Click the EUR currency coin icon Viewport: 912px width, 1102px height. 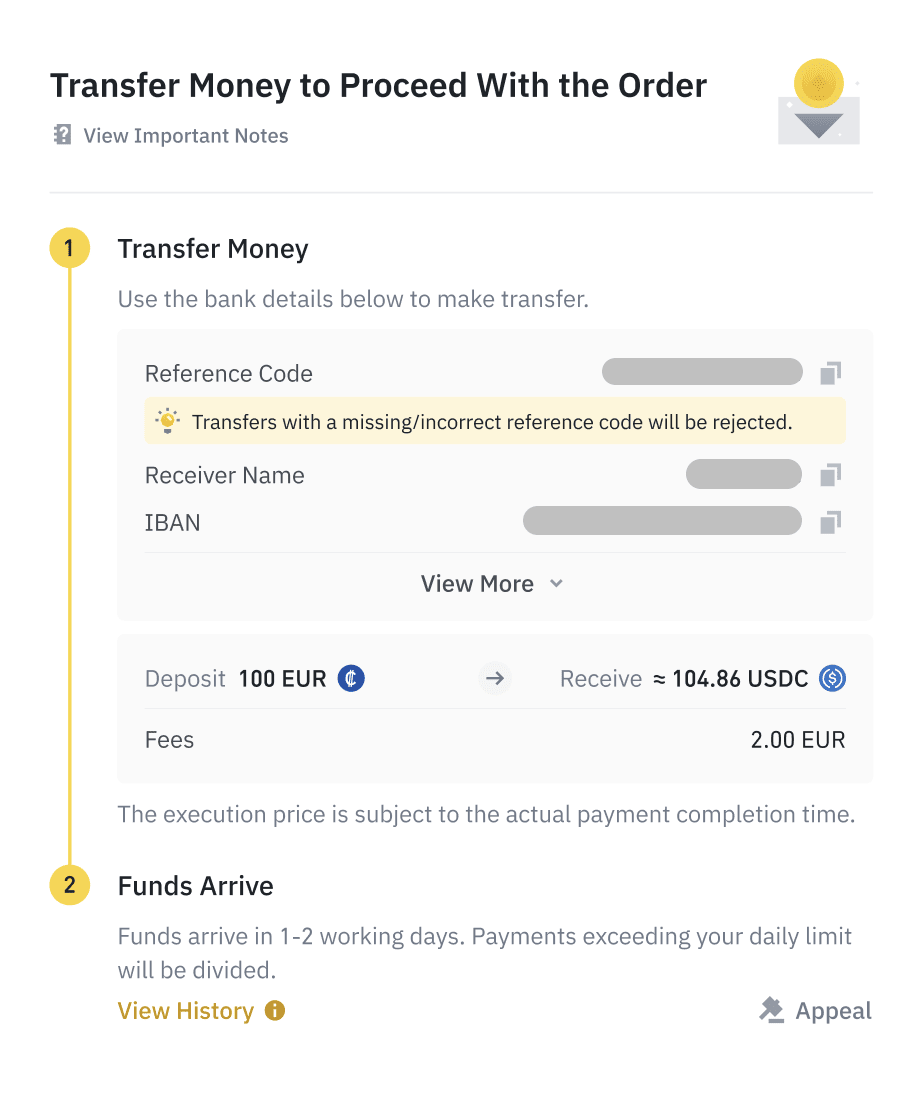pos(351,679)
